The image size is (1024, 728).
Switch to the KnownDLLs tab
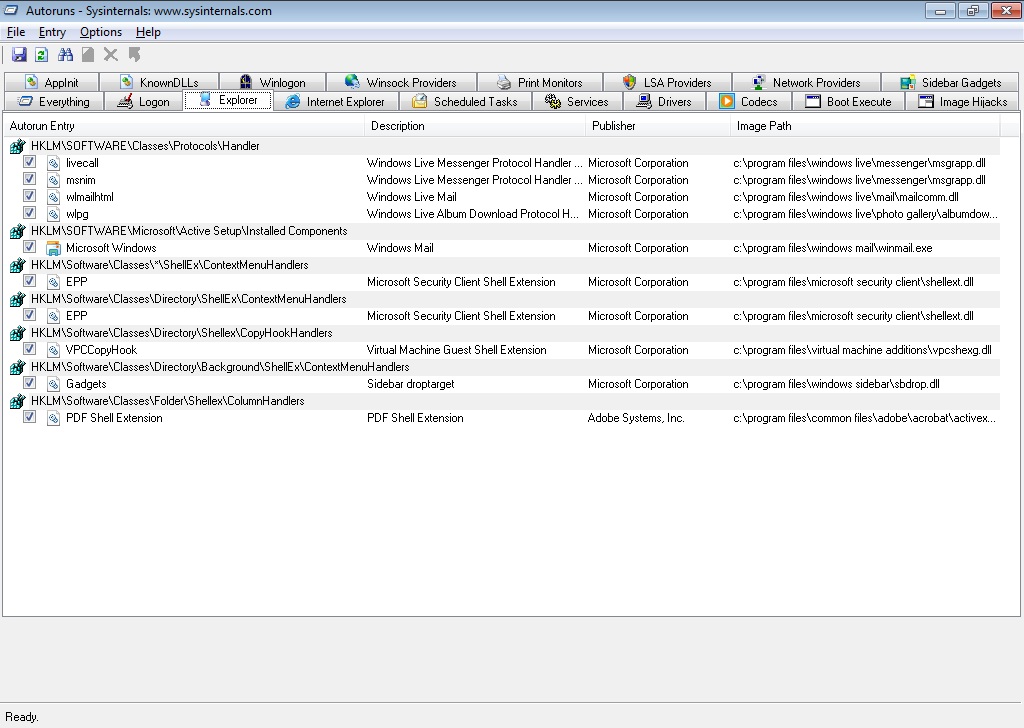[x=159, y=82]
